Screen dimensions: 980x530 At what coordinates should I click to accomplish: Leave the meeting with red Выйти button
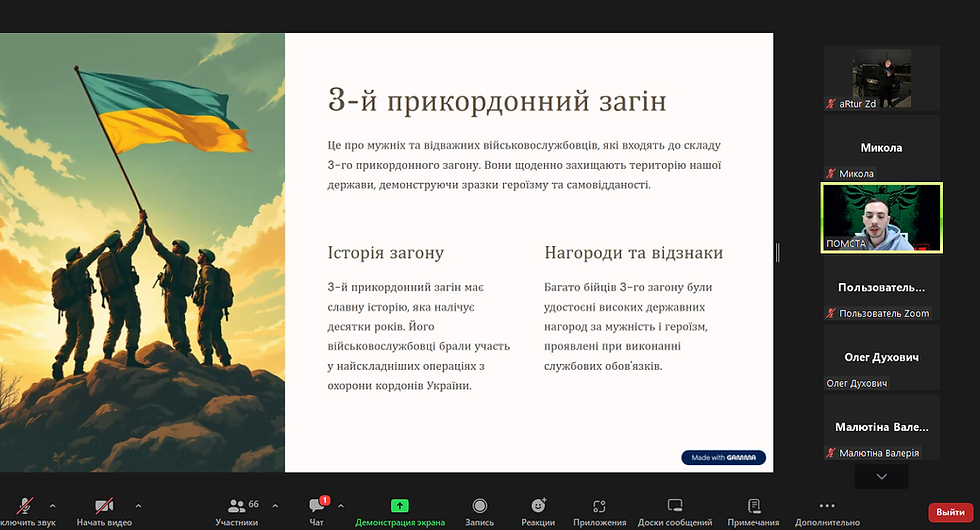951,512
